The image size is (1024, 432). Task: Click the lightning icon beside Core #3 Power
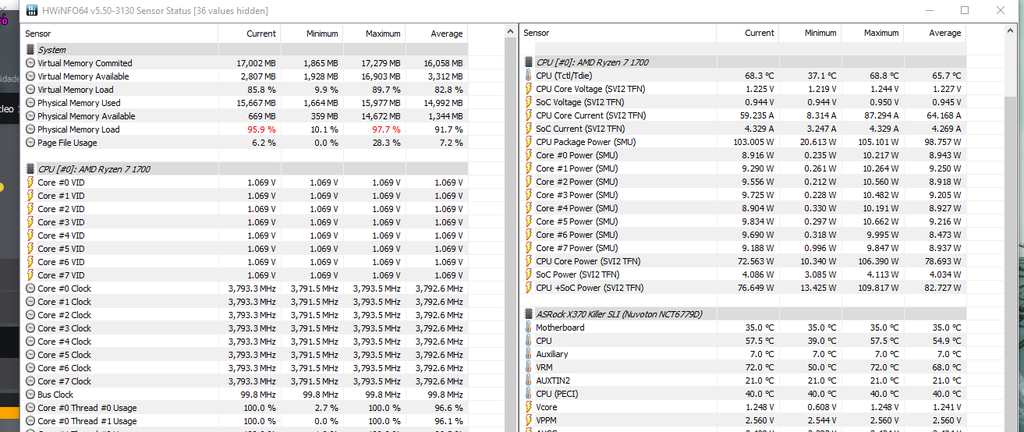(529, 194)
